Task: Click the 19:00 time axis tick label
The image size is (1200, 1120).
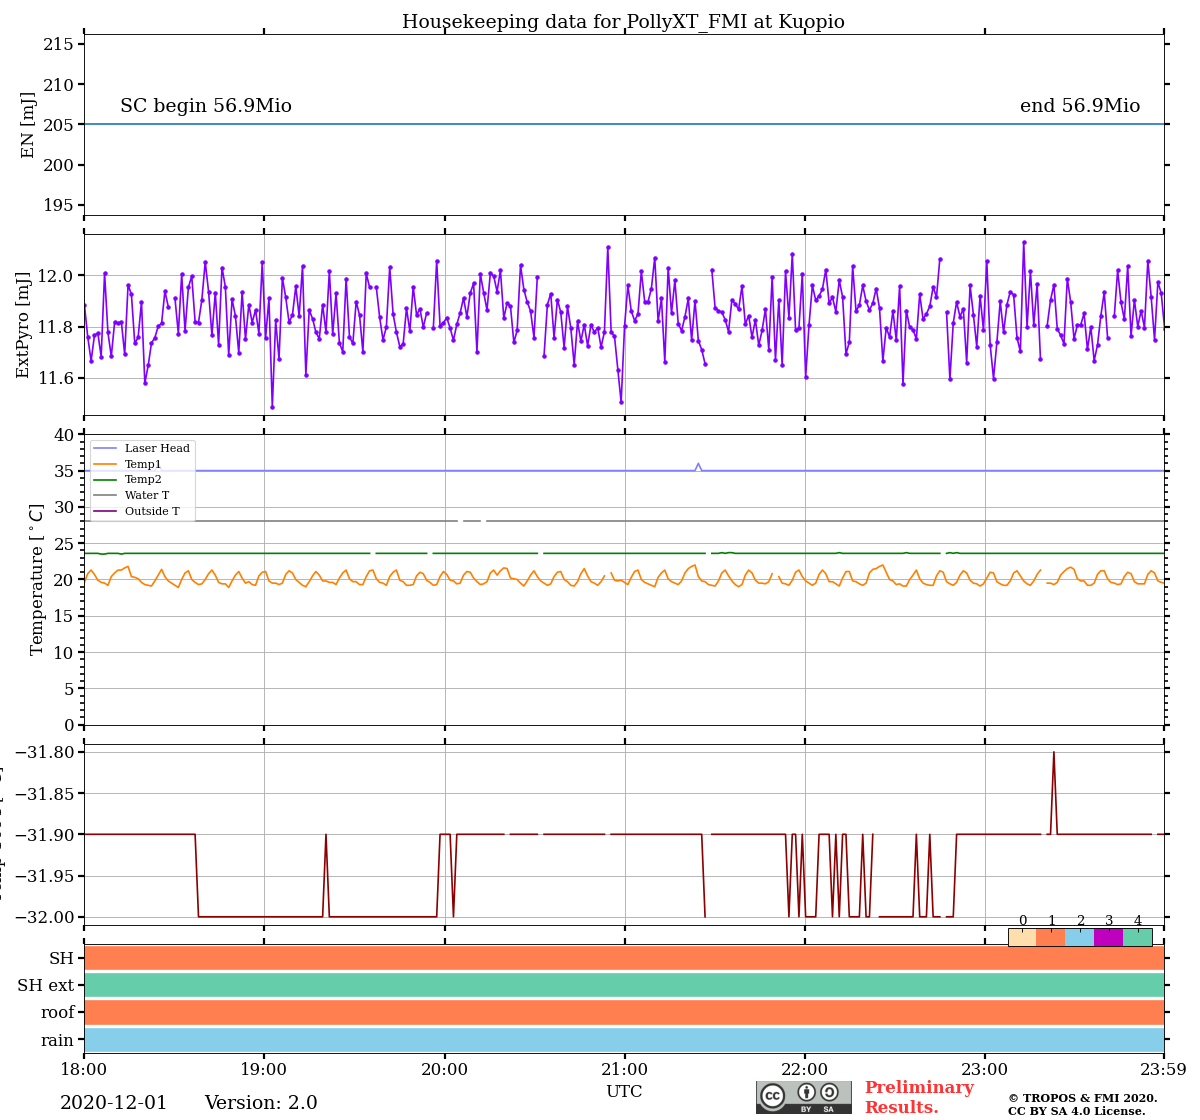Action: pos(264,1069)
